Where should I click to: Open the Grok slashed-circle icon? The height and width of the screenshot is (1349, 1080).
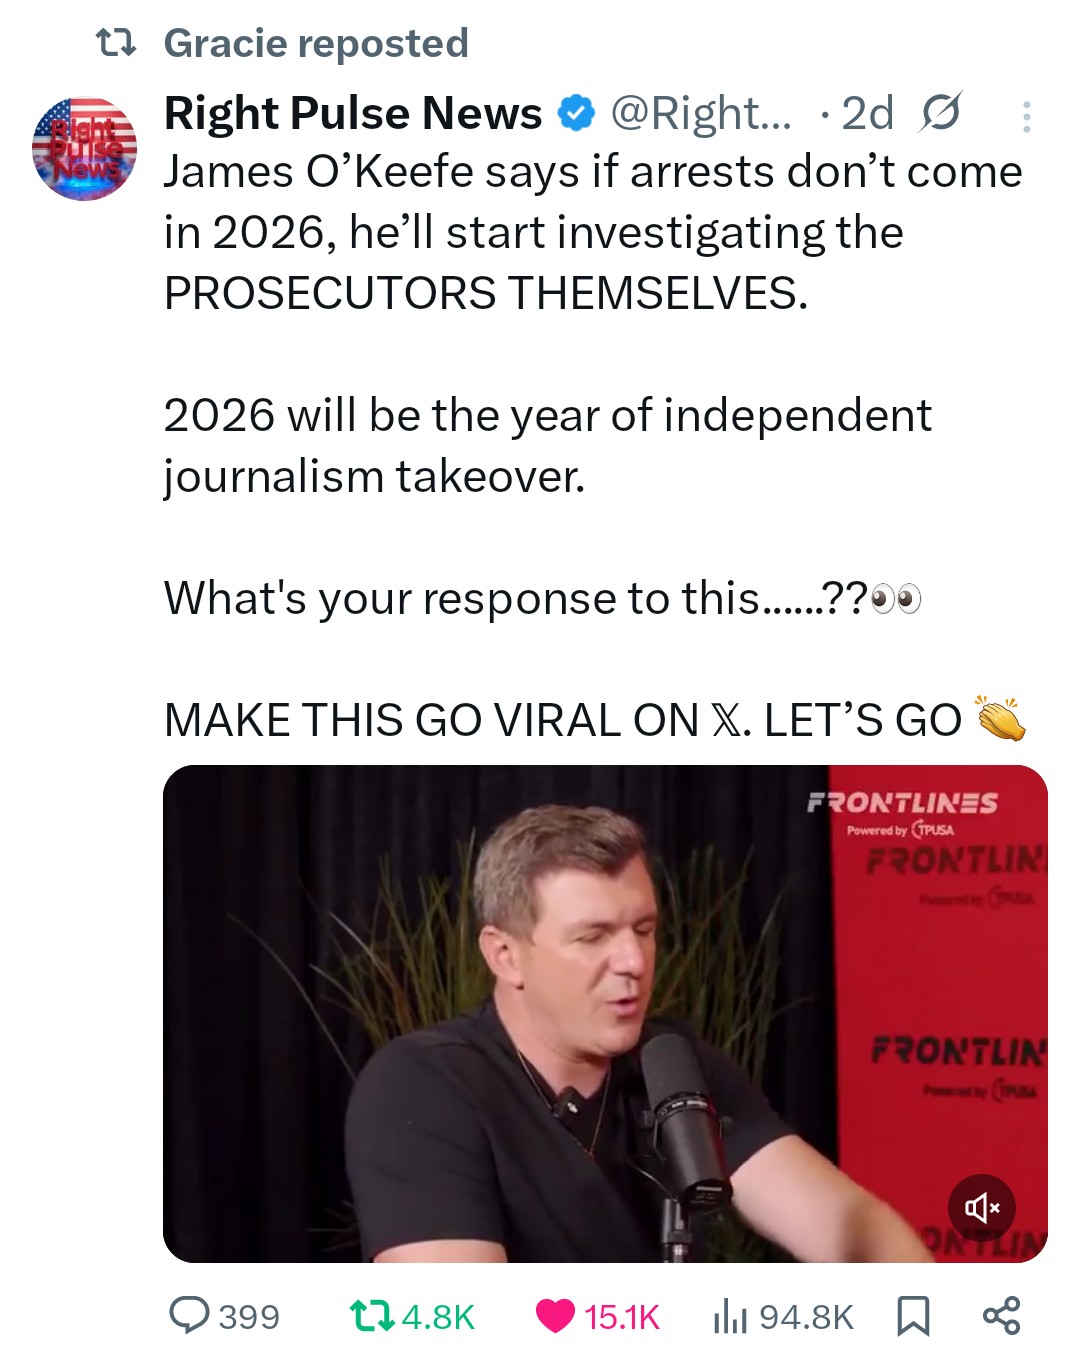click(940, 113)
